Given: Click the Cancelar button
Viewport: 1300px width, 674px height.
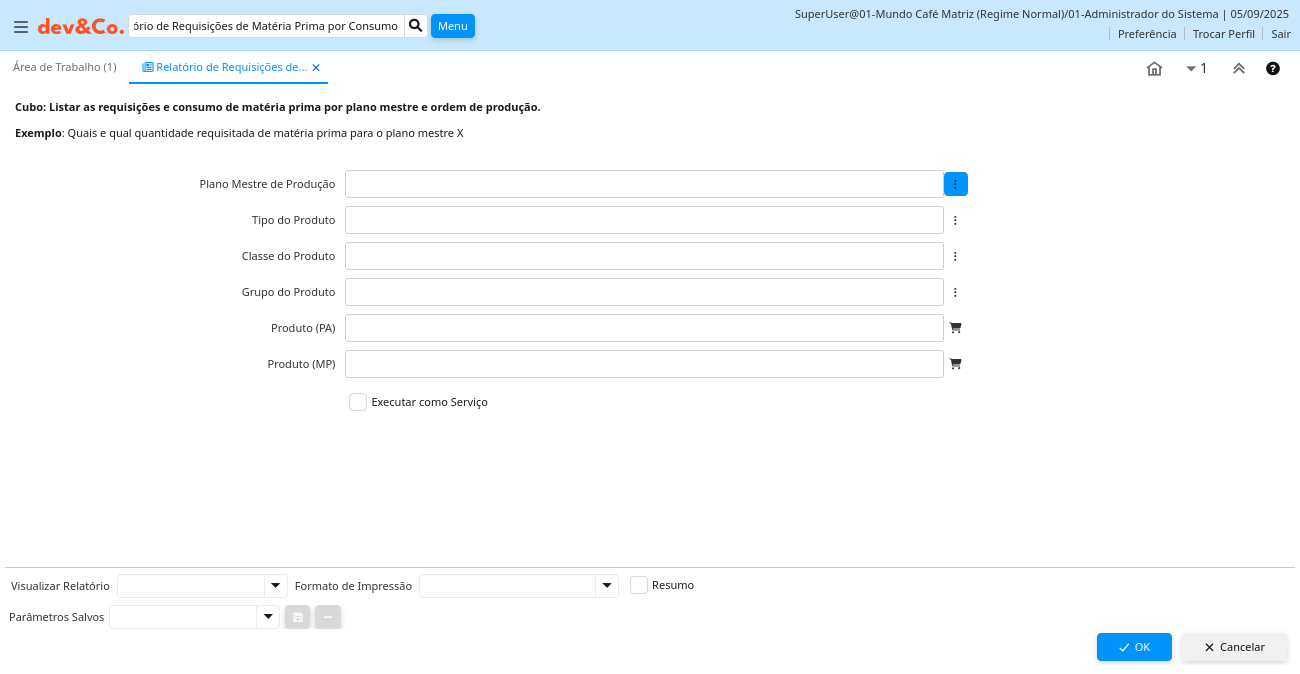Looking at the screenshot, I should coord(1234,647).
